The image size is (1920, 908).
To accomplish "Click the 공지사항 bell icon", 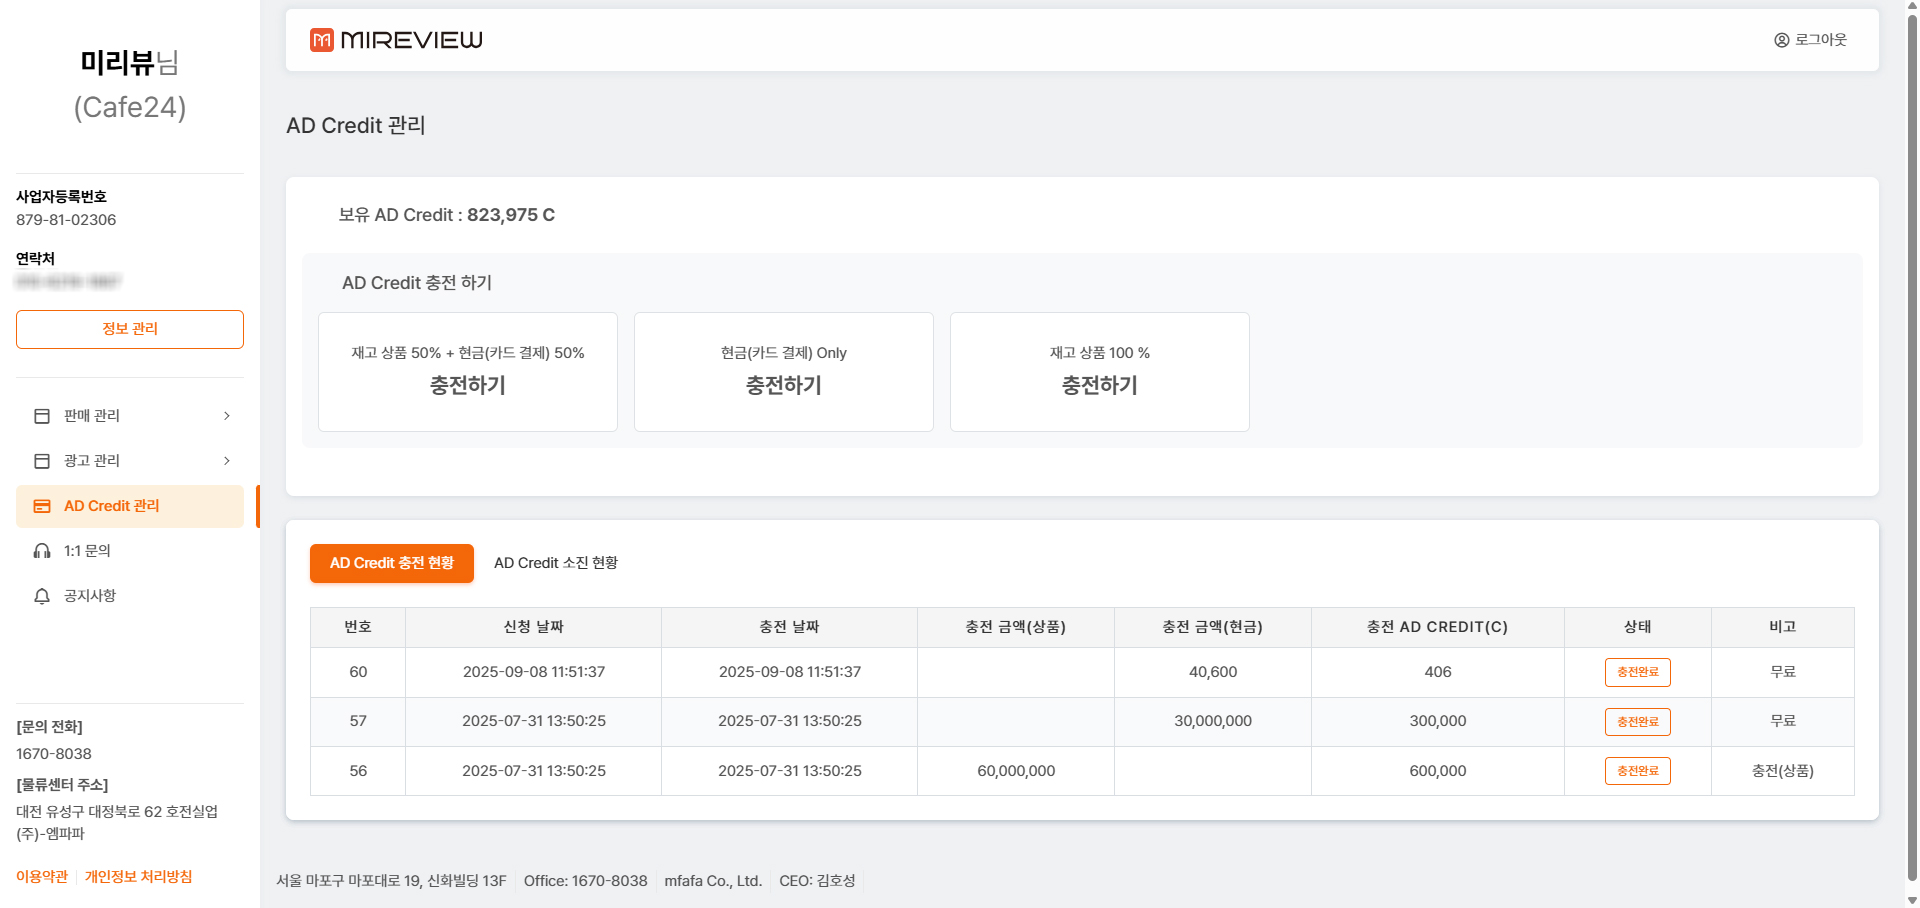I will [42, 597].
